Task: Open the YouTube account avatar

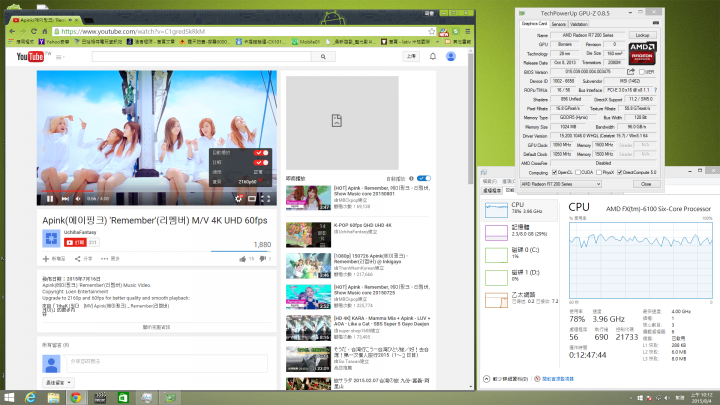Action: pos(451,56)
